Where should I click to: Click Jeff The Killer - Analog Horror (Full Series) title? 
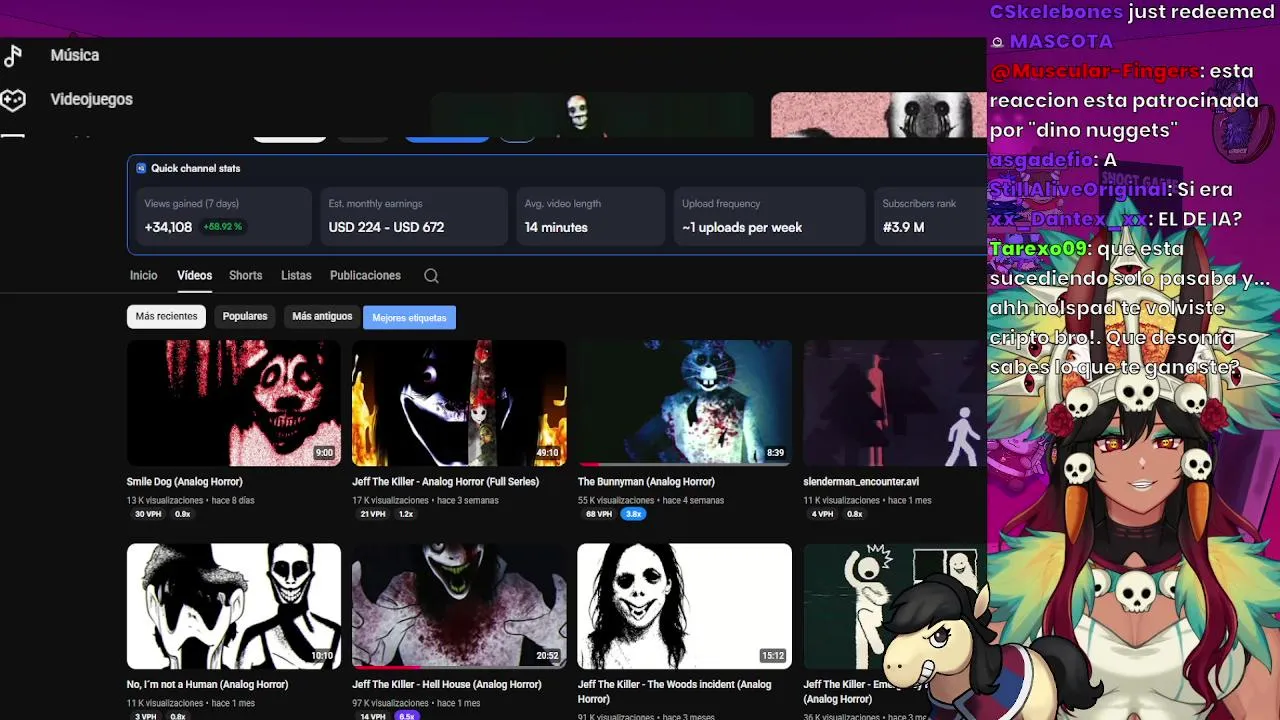[445, 482]
